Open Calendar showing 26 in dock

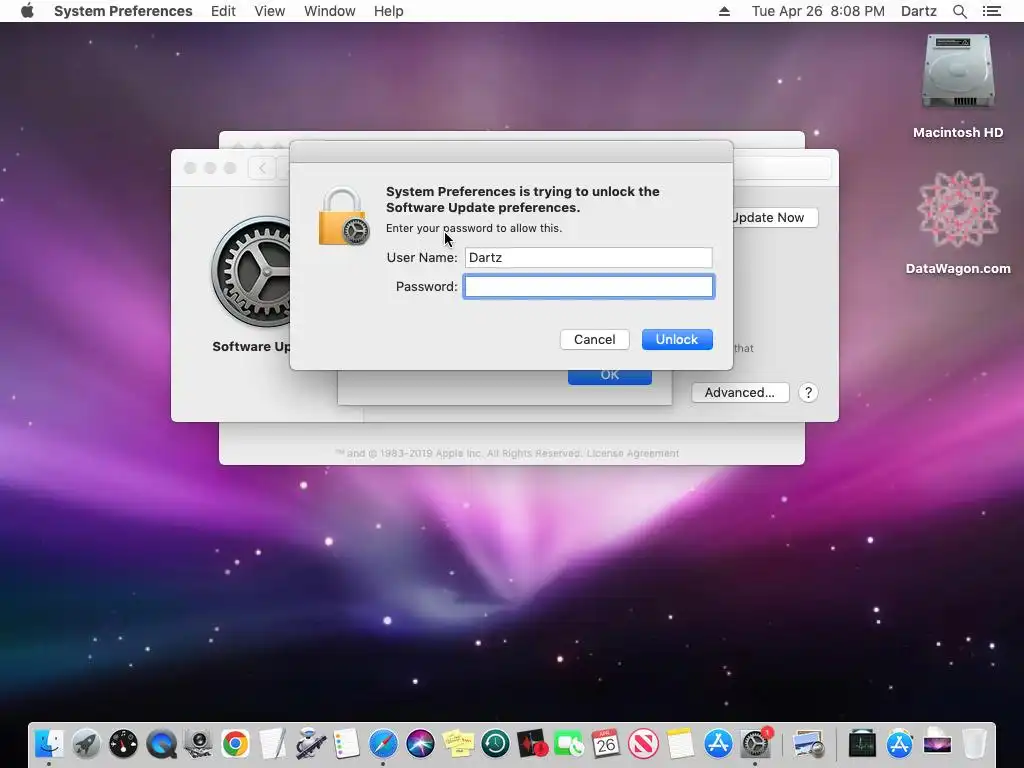click(606, 743)
